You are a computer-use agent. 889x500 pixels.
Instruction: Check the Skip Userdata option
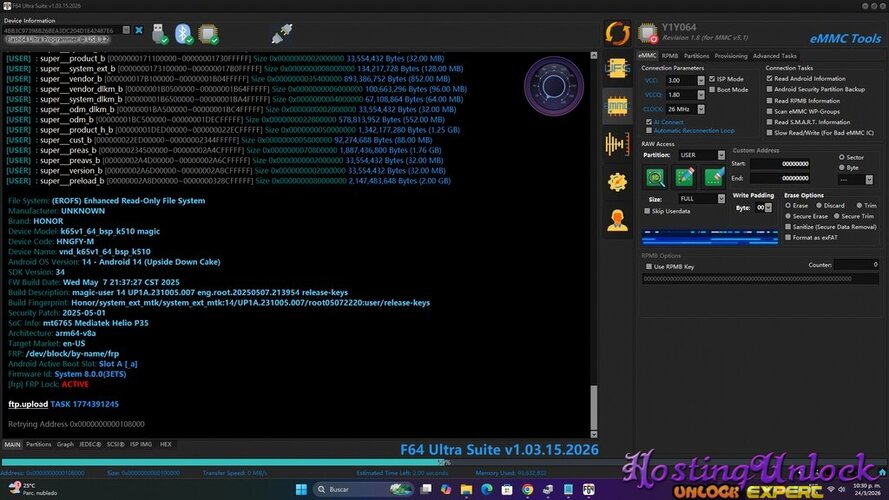tap(647, 211)
